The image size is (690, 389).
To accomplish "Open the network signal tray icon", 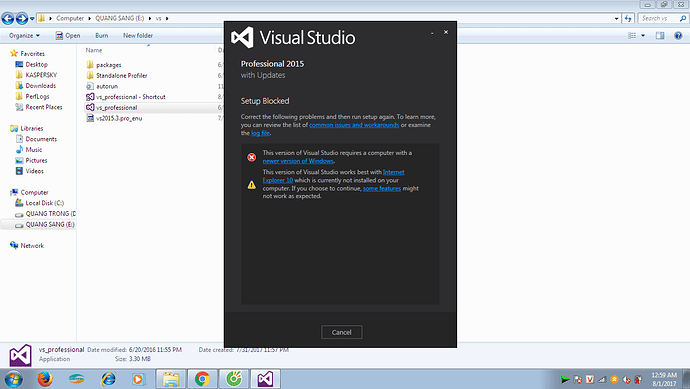I will tap(602, 379).
